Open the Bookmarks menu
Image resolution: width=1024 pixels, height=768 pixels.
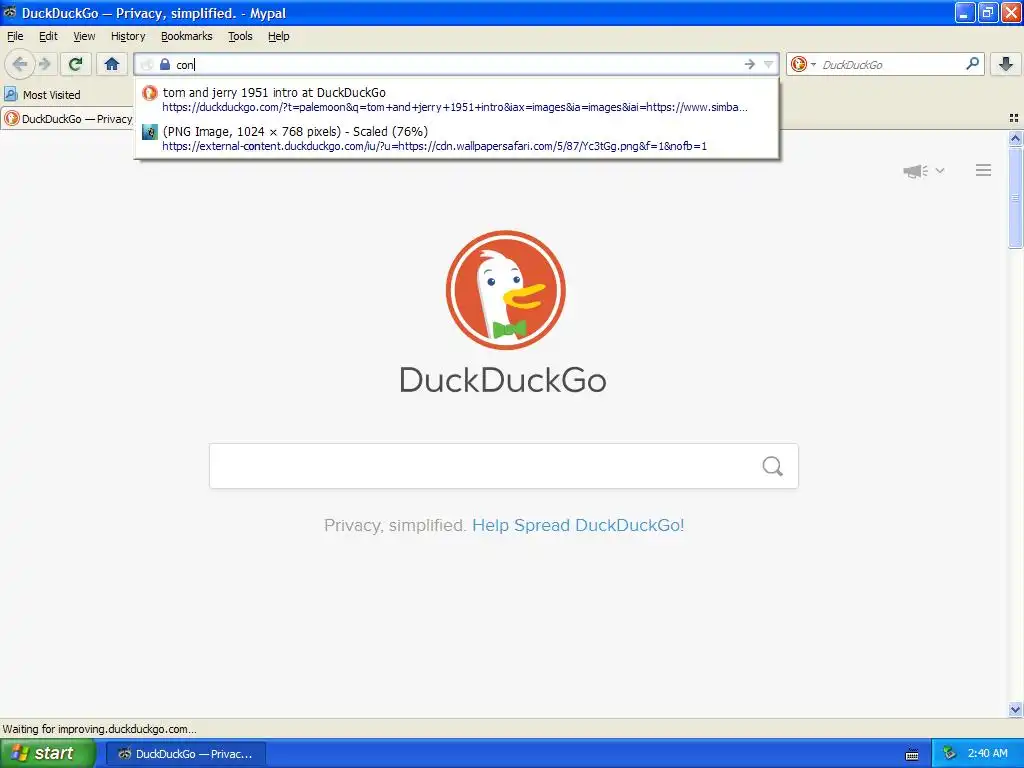tap(187, 36)
